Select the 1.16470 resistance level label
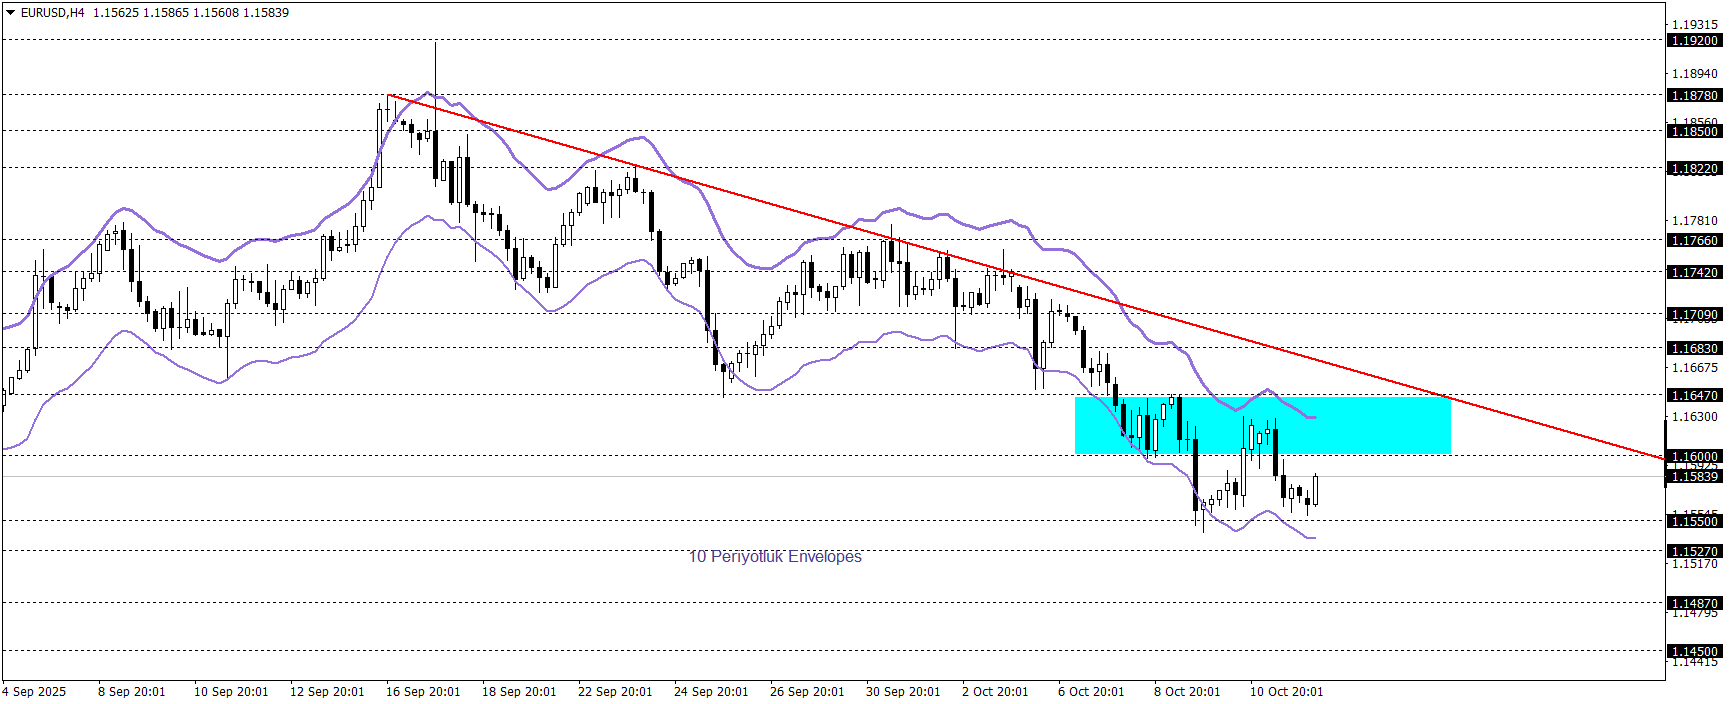Image resolution: width=1729 pixels, height=704 pixels. 1695,396
